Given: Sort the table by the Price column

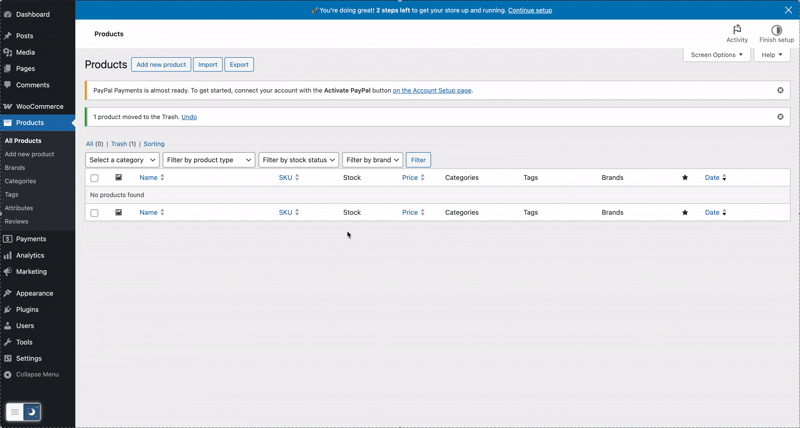Looking at the screenshot, I should pos(410,178).
